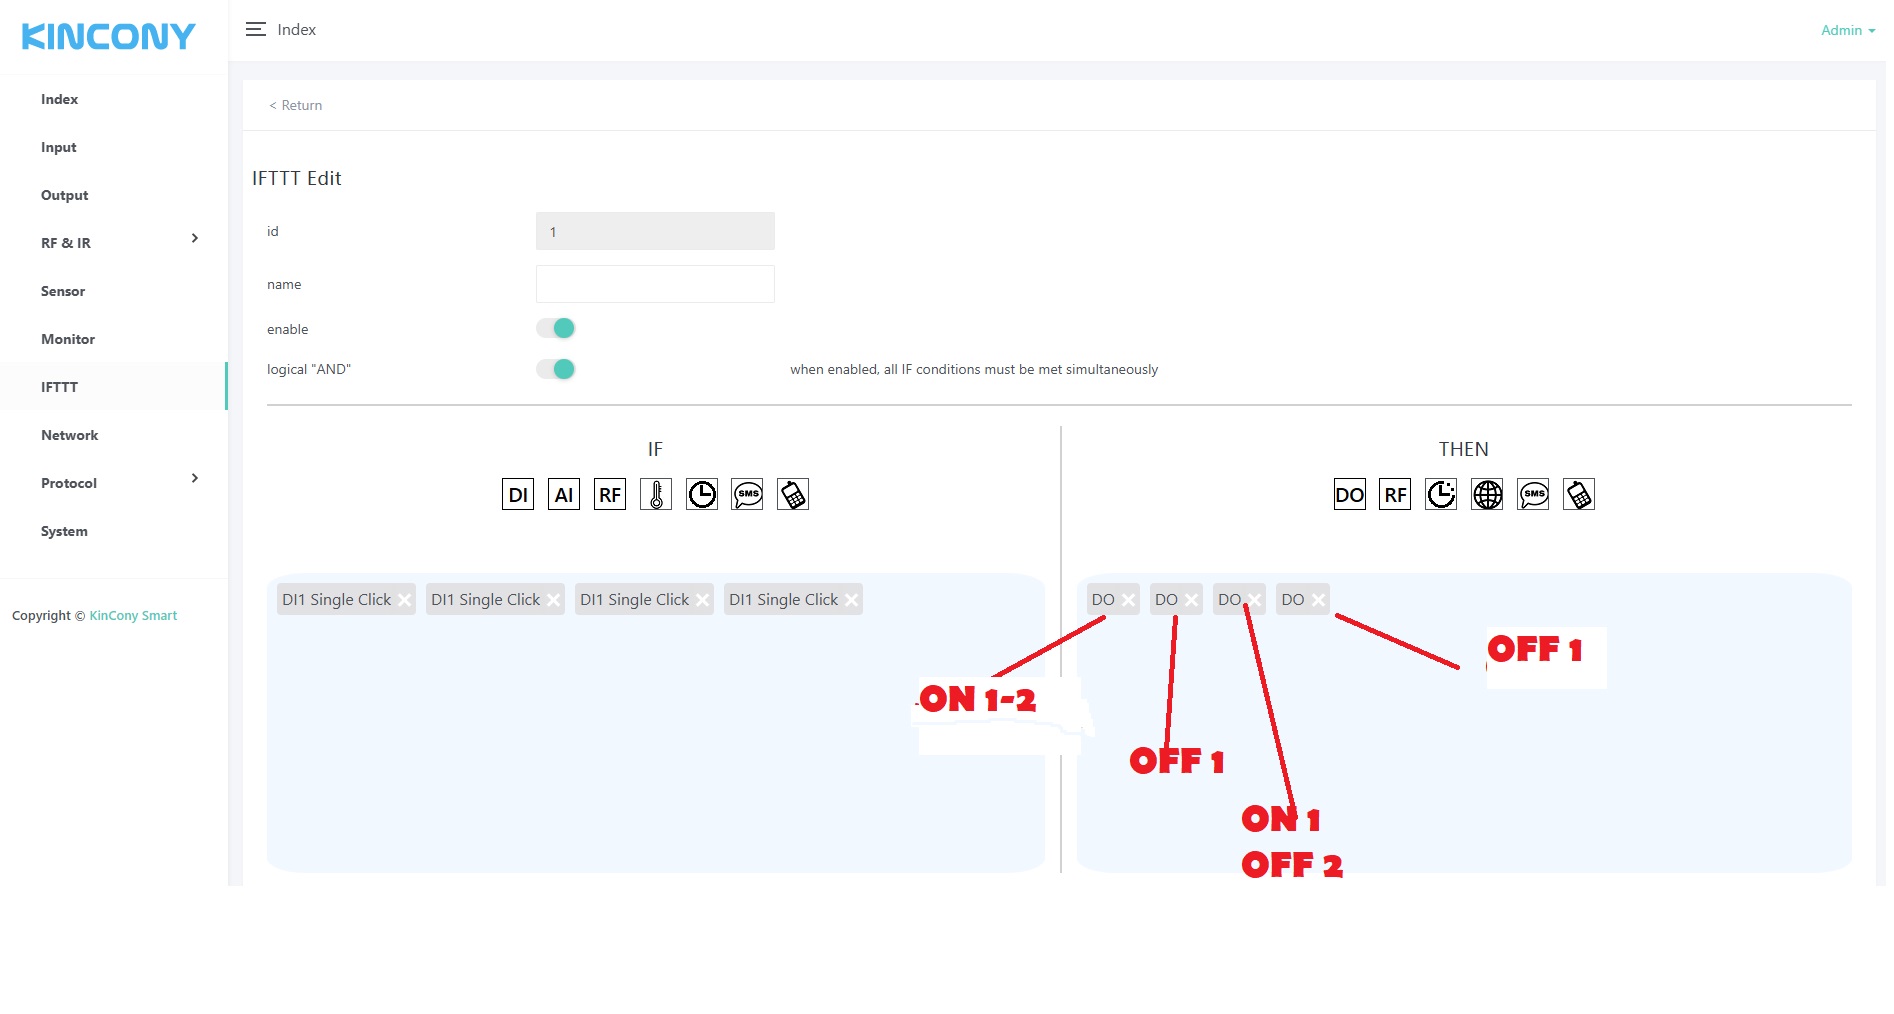The height and width of the screenshot is (1014, 1894).
Task: Add an SMS action under THEN
Action: click(1533, 494)
